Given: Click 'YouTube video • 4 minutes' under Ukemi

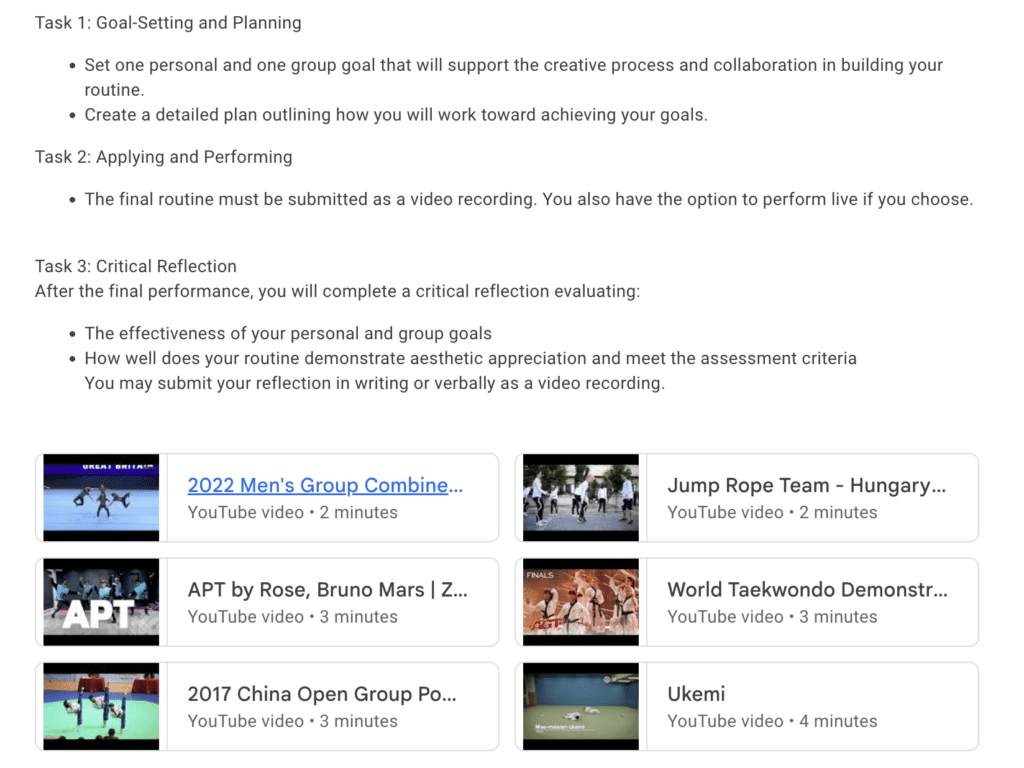Looking at the screenshot, I should tap(773, 721).
